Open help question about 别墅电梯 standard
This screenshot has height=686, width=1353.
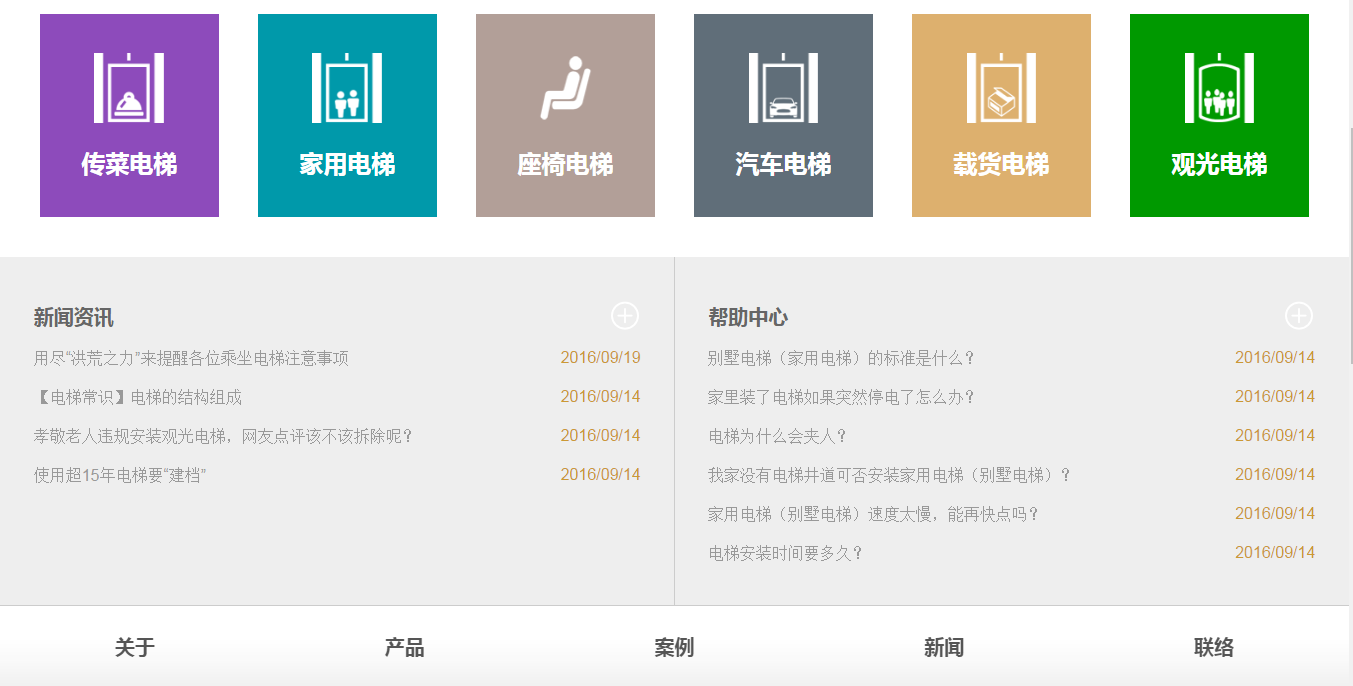tap(841, 358)
